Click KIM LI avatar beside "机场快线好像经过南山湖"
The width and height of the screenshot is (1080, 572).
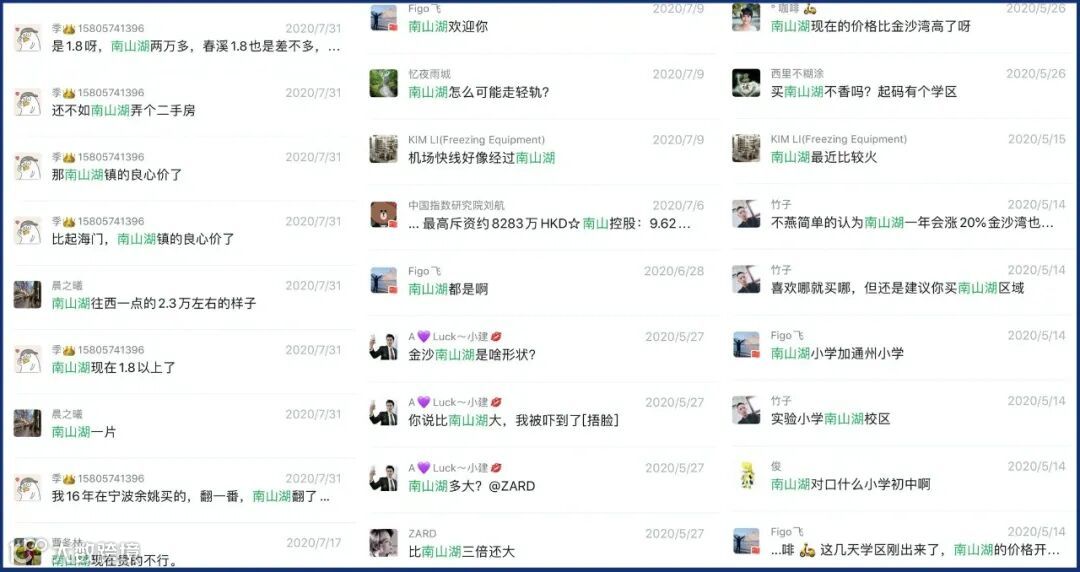click(x=384, y=149)
